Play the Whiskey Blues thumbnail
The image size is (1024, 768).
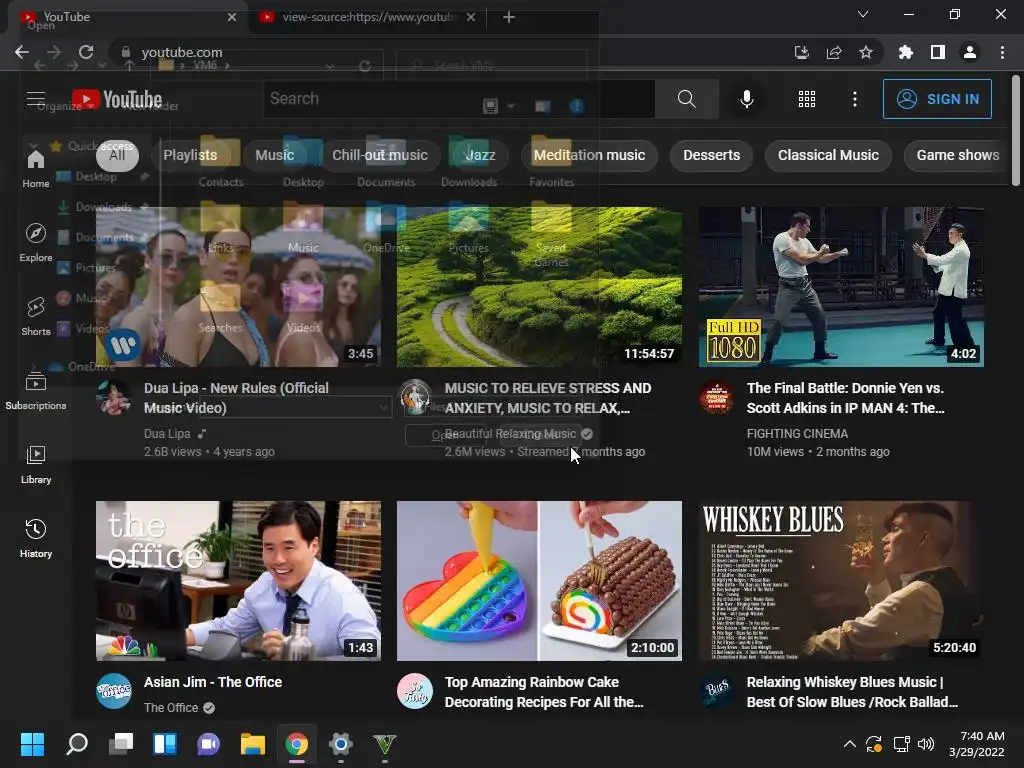click(x=841, y=581)
